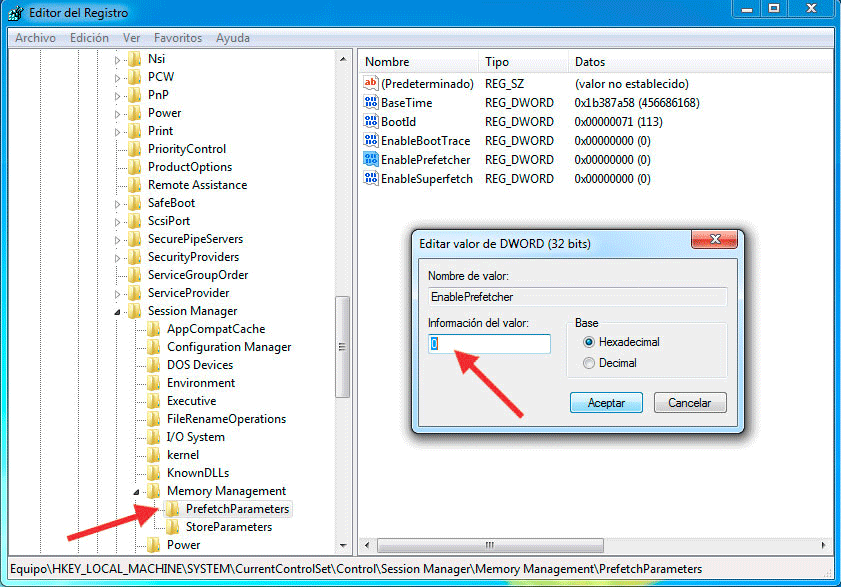Select the ServiceGroupOrder tree item
This screenshot has height=587, width=841.
coord(198,275)
